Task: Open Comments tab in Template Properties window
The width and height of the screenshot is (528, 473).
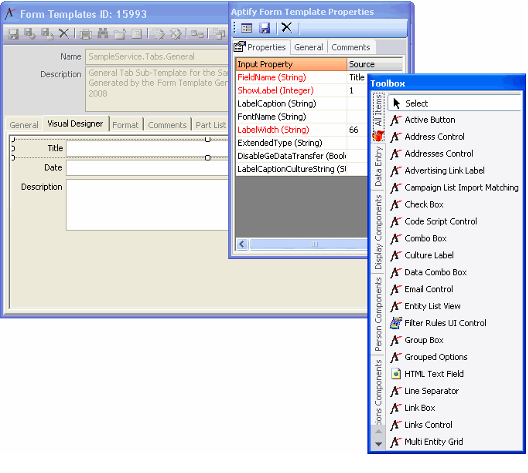Action: (351, 47)
